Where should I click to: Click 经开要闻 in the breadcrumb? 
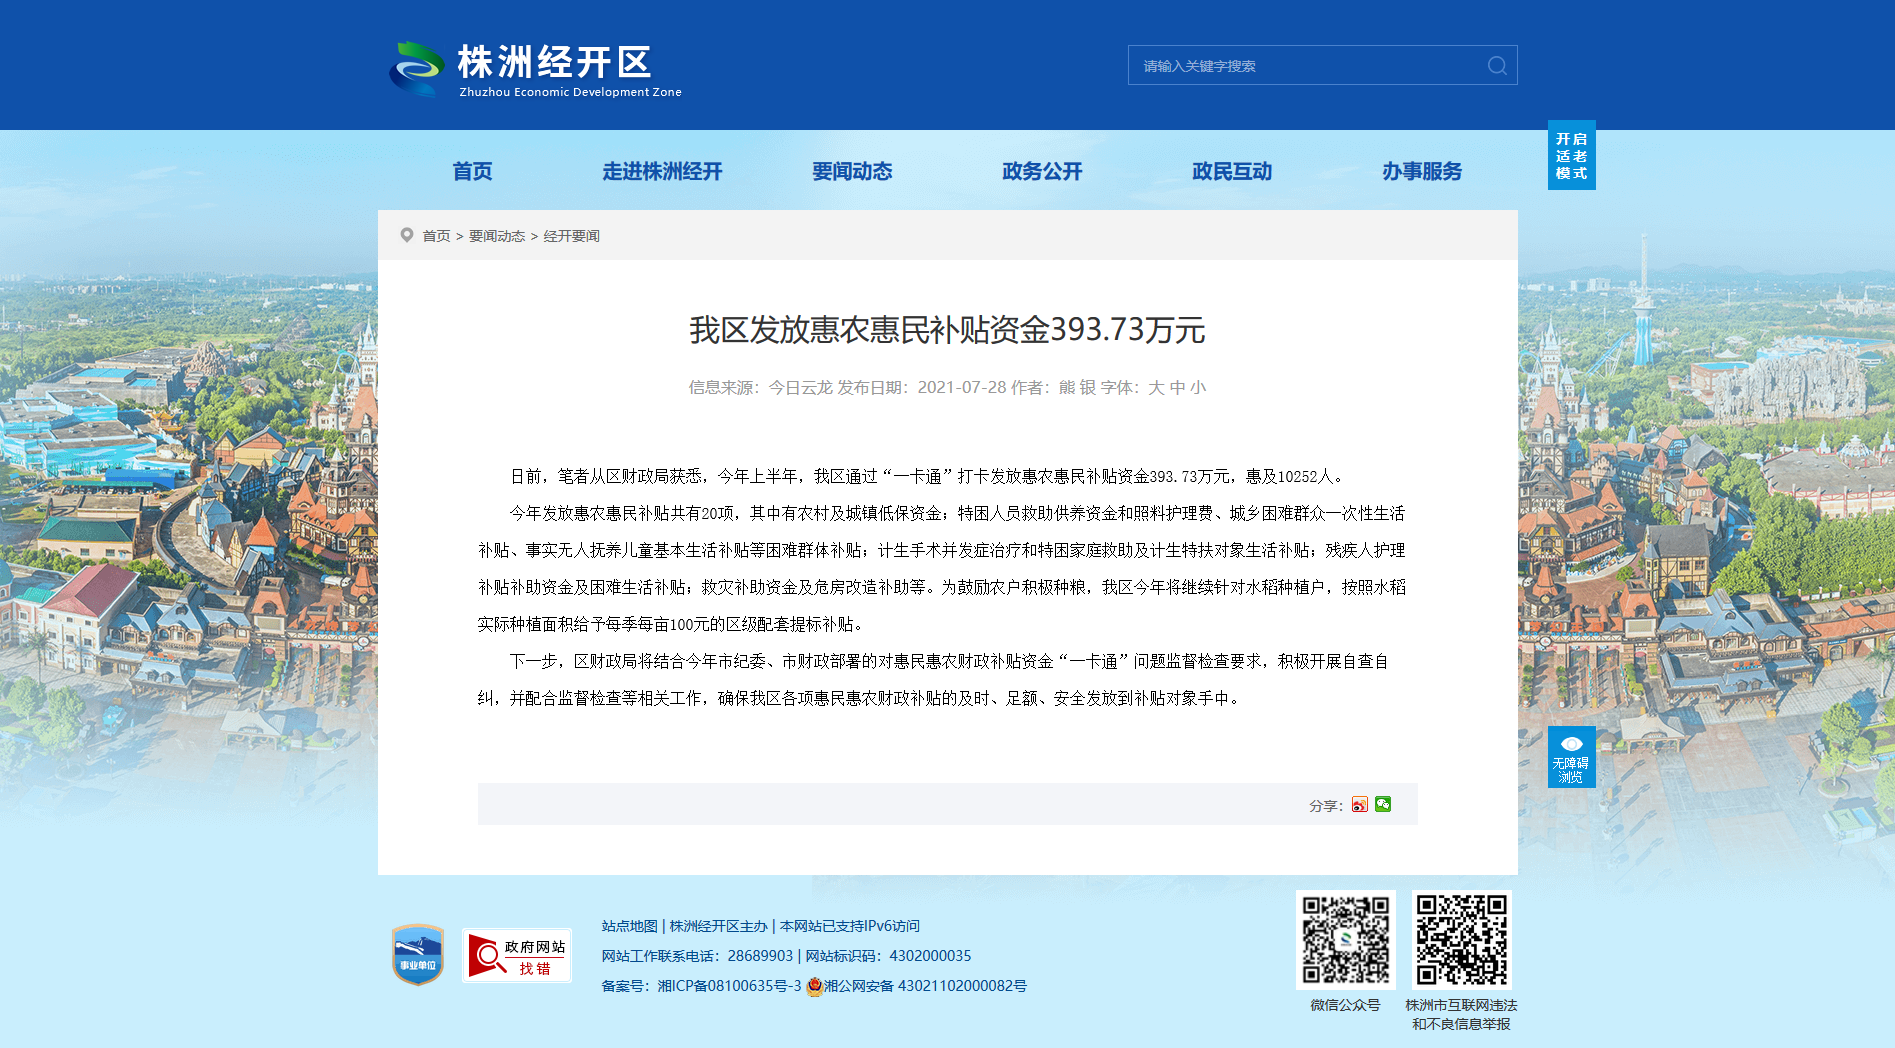pyautogui.click(x=571, y=236)
